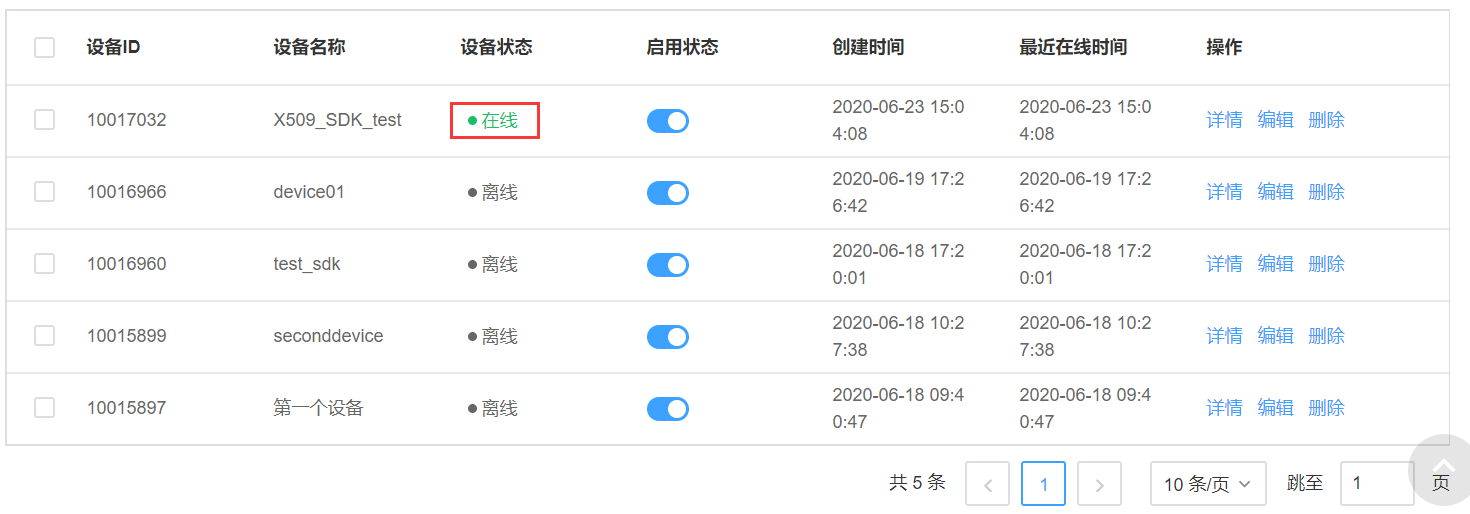1470x514 pixels.
Task: Turn off test_sdk enable switch
Action: pyautogui.click(x=668, y=265)
